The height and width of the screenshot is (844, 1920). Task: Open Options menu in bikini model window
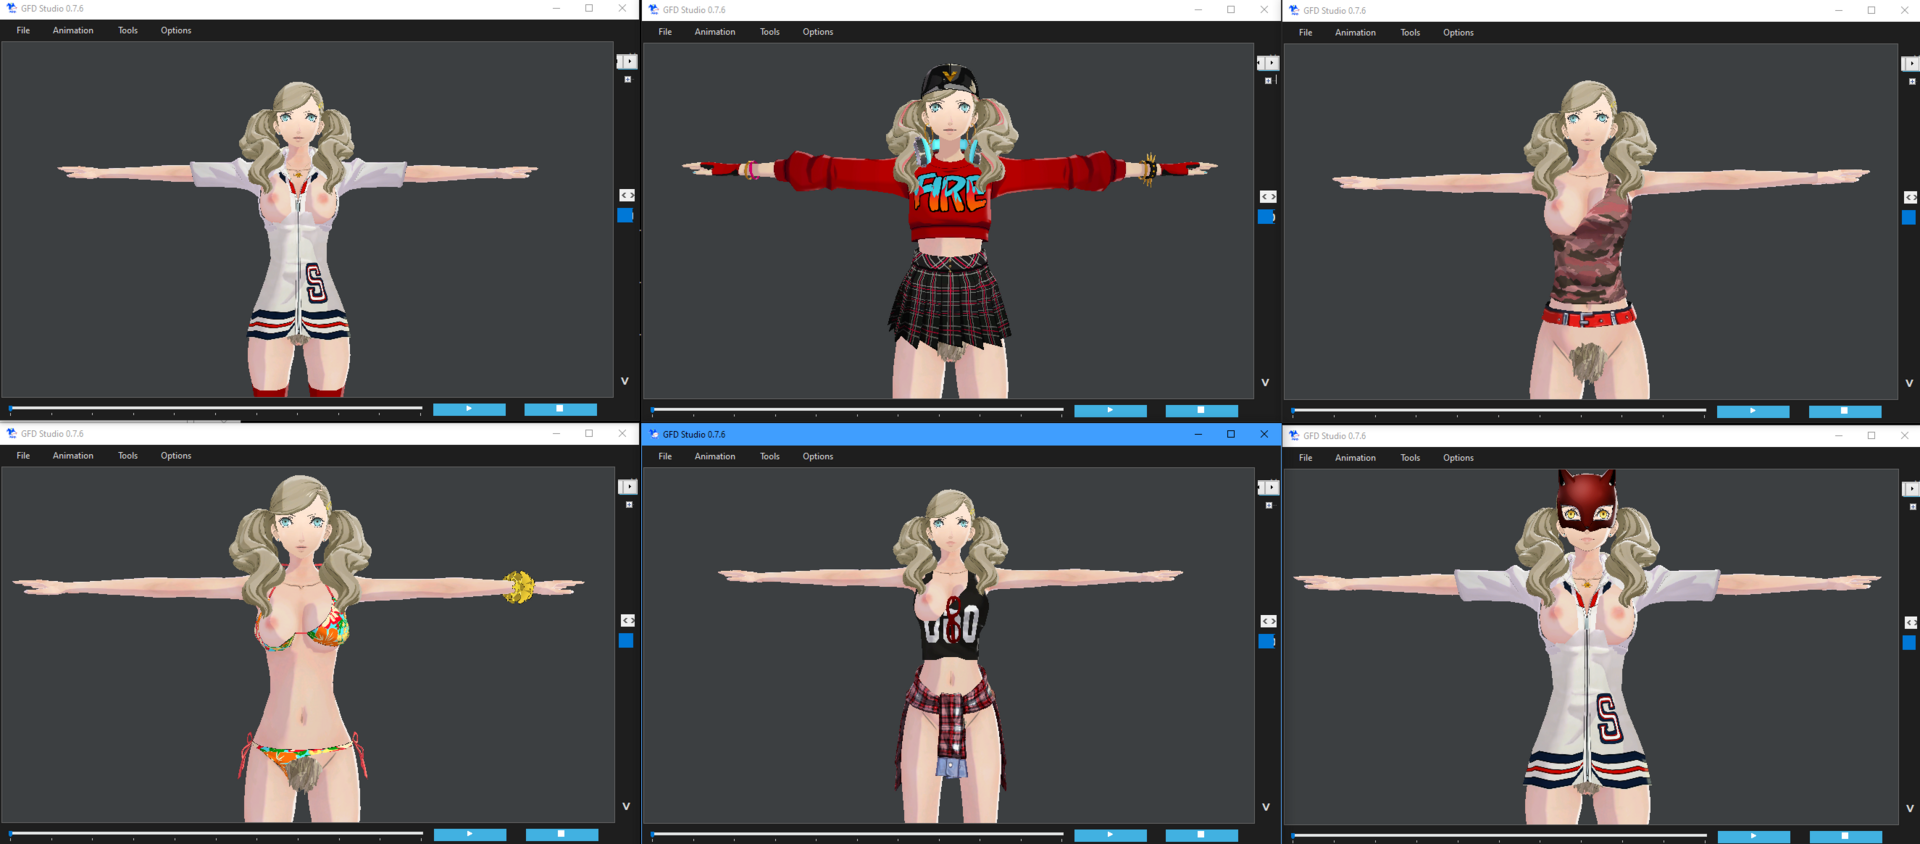pos(176,456)
